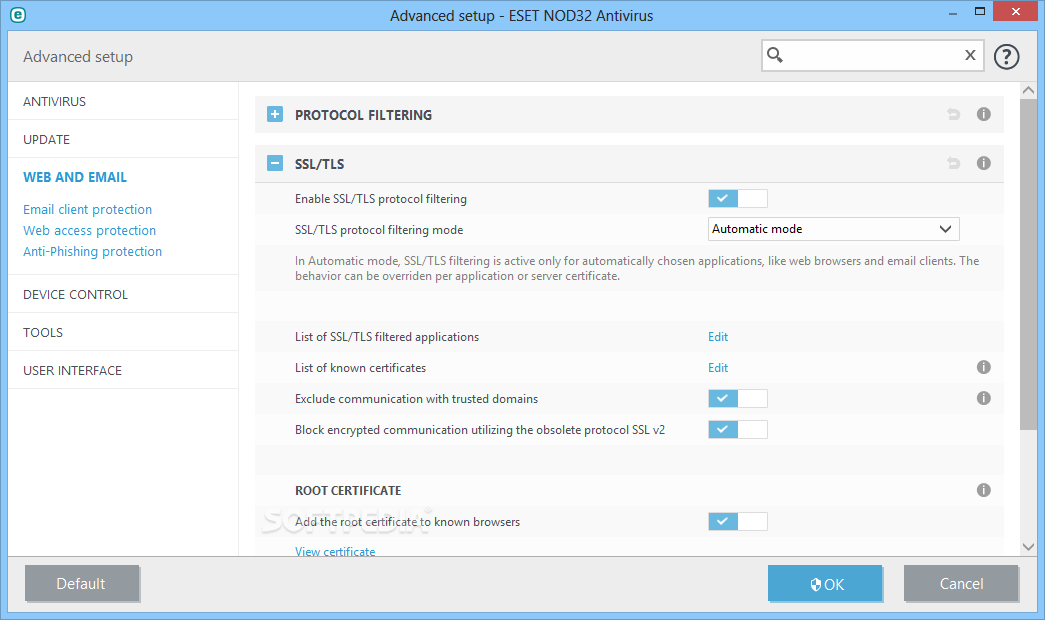
Task: Clear the search field with the X
Action: coord(970,55)
